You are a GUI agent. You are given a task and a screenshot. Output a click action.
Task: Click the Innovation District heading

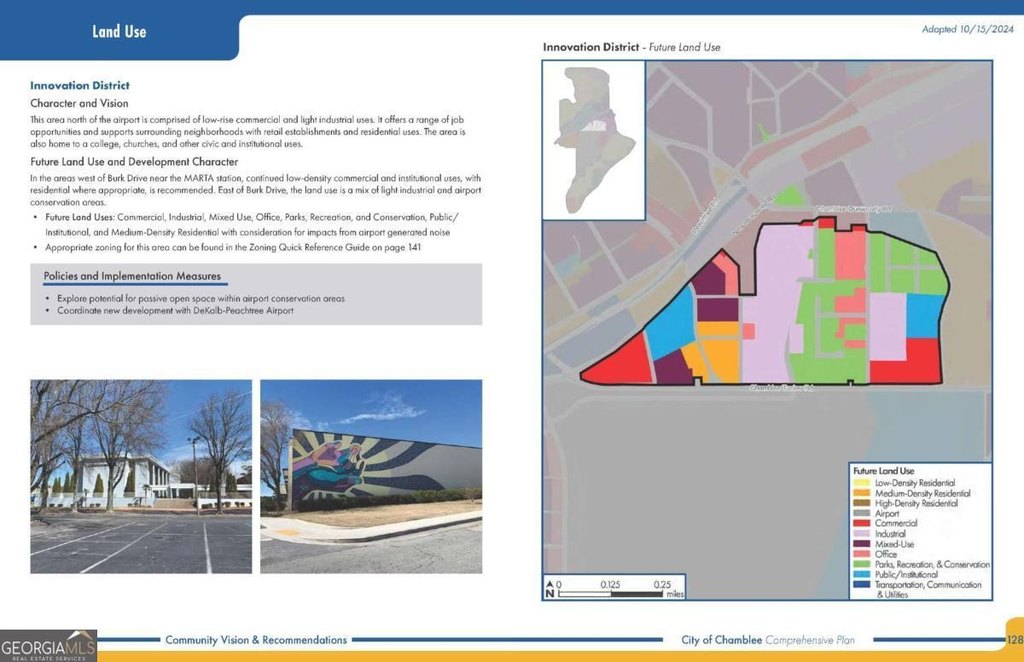79,86
